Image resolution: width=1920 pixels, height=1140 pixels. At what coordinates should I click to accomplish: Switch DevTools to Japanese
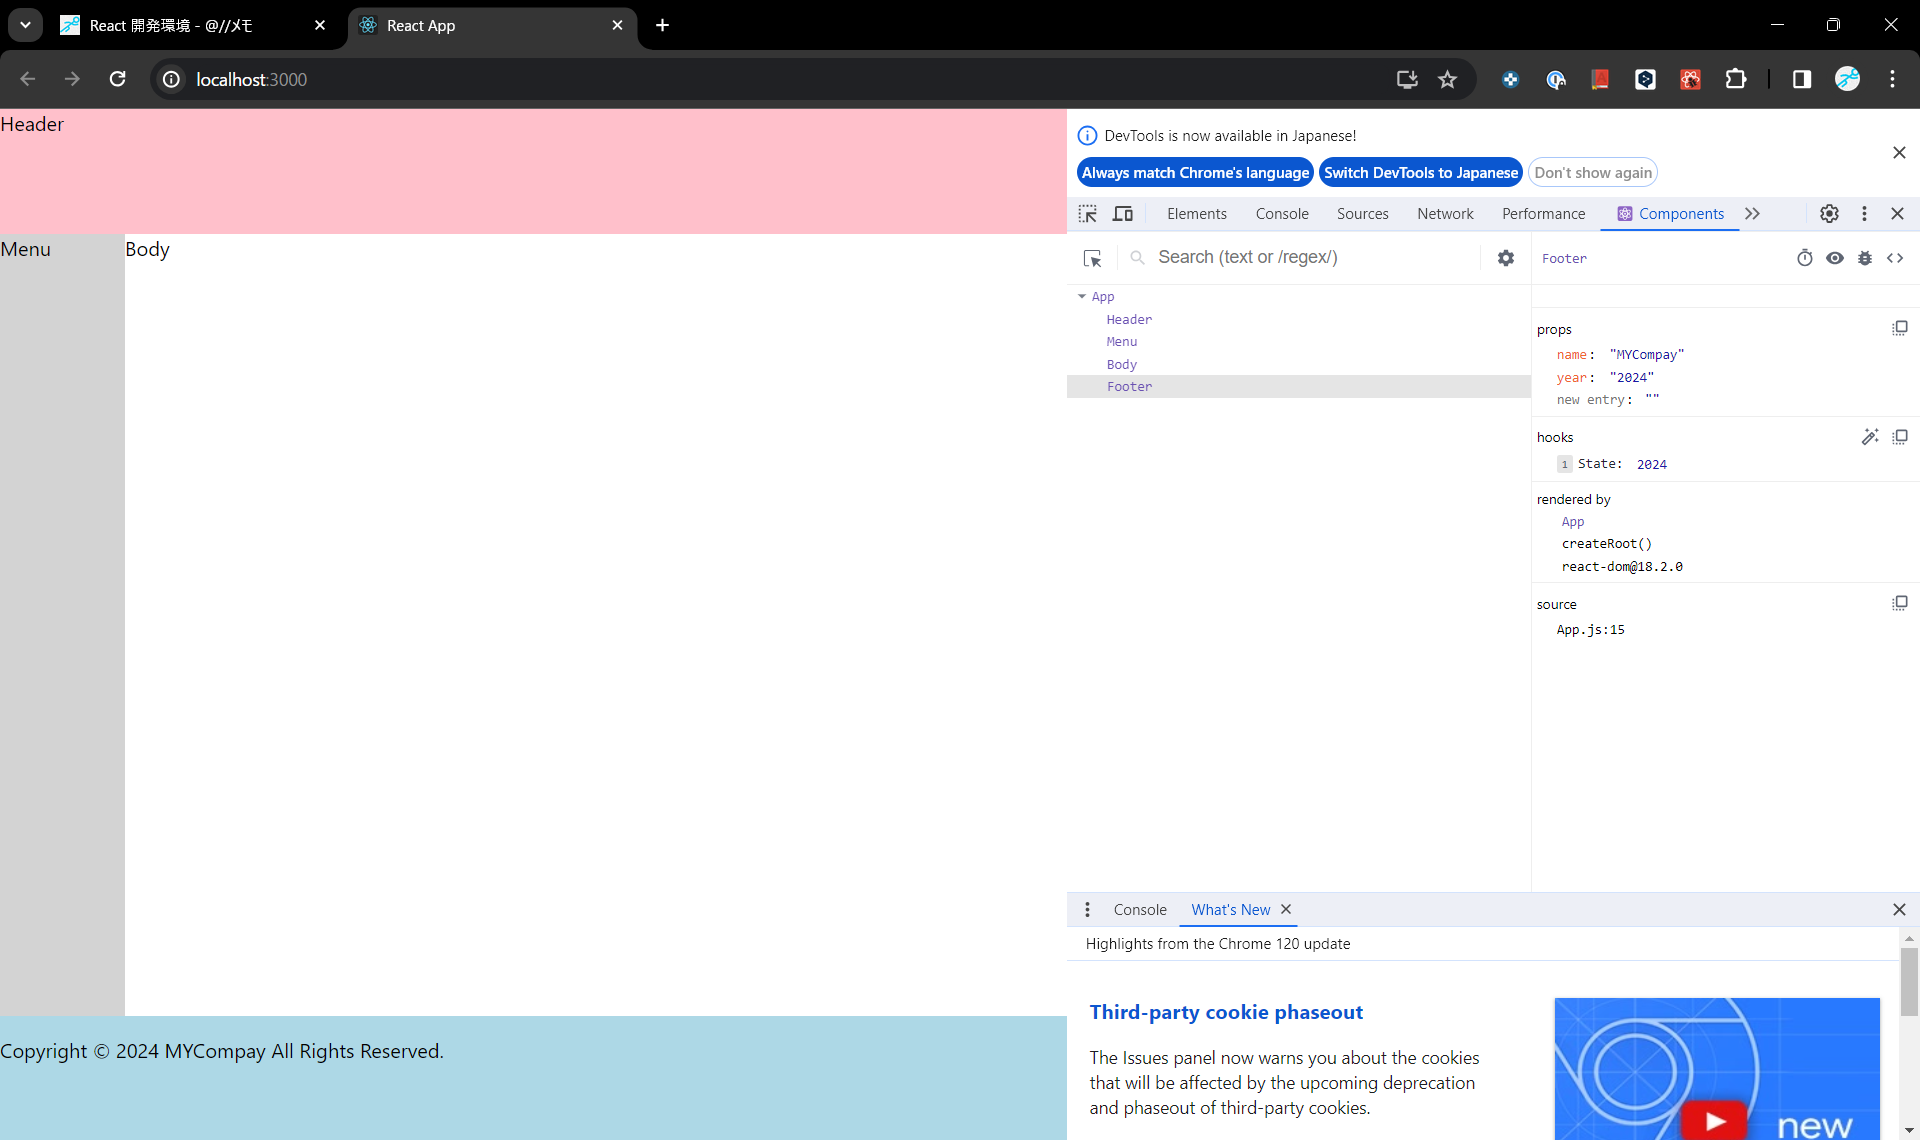pos(1421,172)
